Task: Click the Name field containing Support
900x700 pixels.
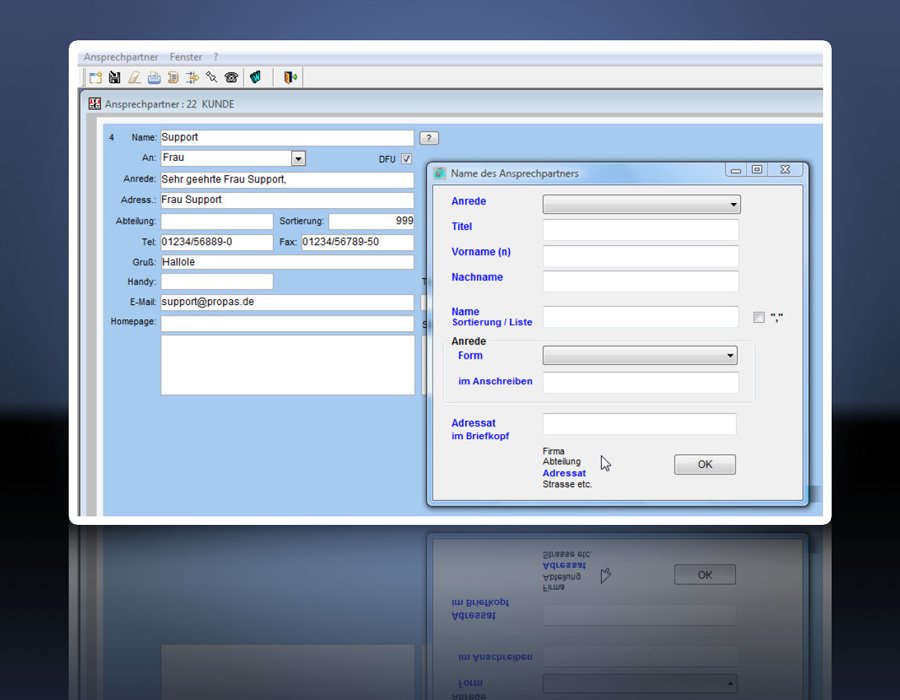Action: tap(287, 138)
